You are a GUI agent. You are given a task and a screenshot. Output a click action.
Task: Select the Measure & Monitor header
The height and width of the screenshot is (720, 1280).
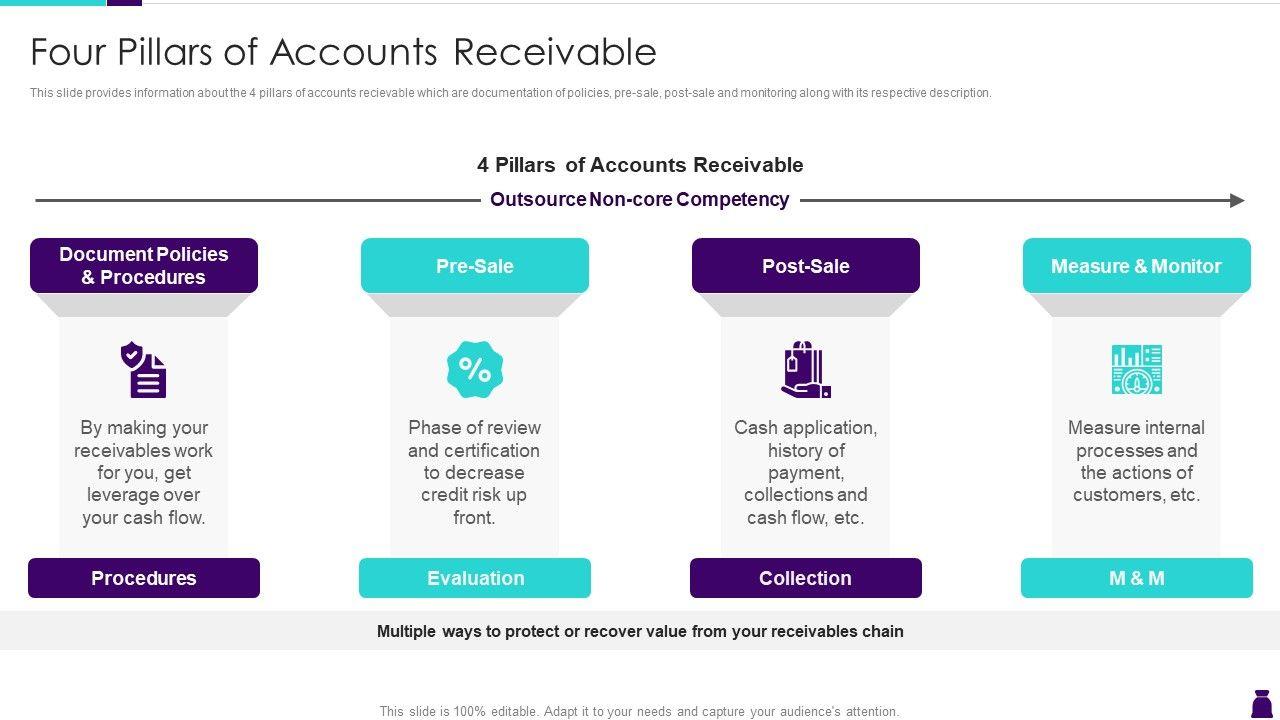click(x=1136, y=266)
